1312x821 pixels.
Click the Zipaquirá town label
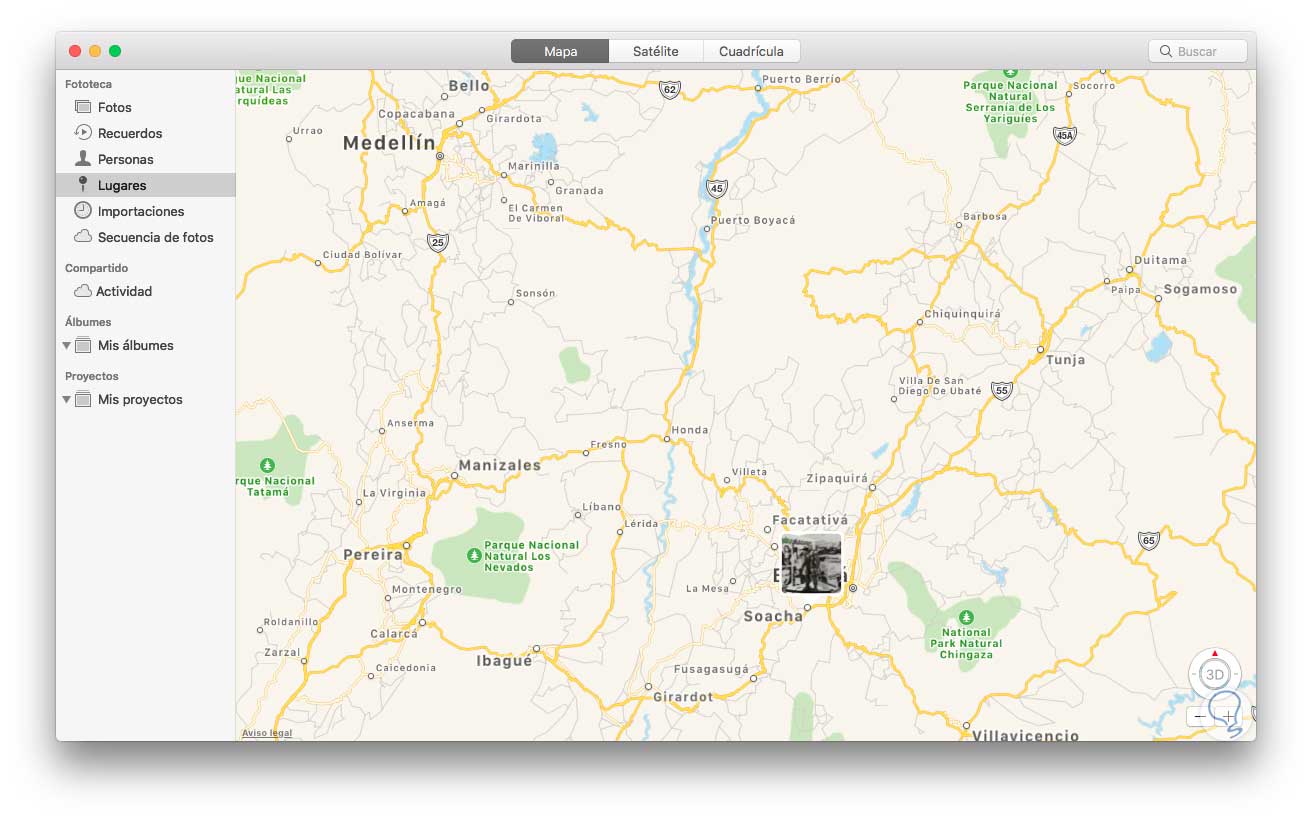pyautogui.click(x=838, y=479)
